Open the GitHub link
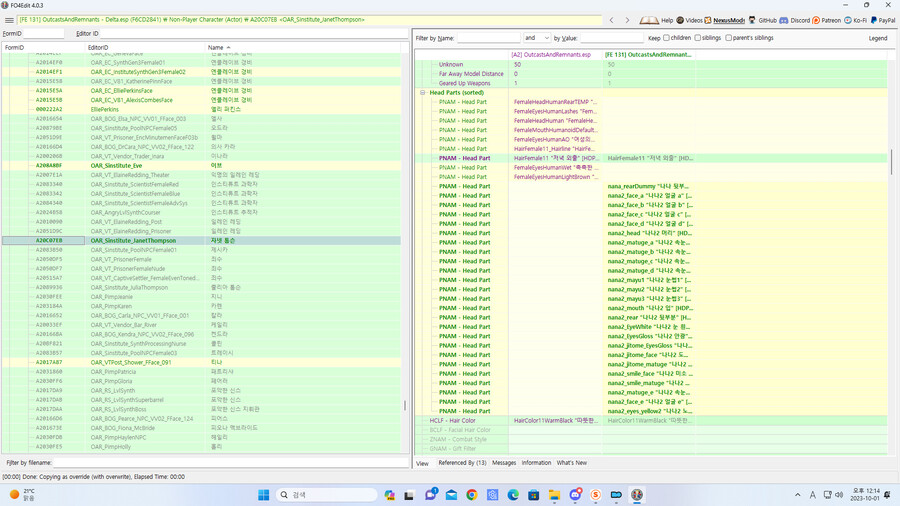The height and width of the screenshot is (506, 900). pyautogui.click(x=762, y=20)
